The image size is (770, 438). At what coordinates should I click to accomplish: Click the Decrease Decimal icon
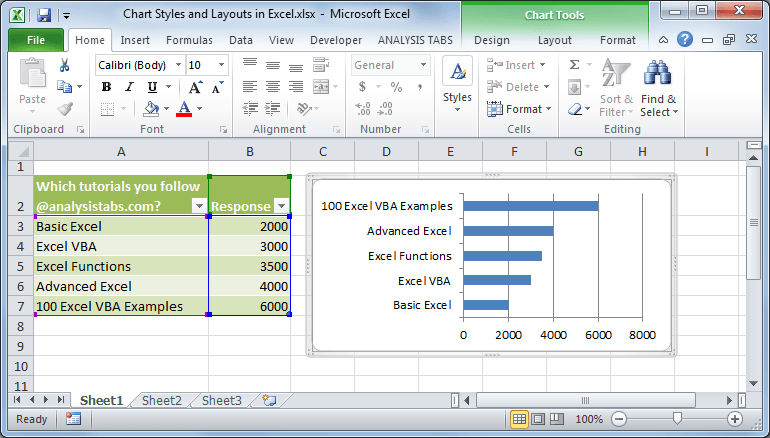385,109
